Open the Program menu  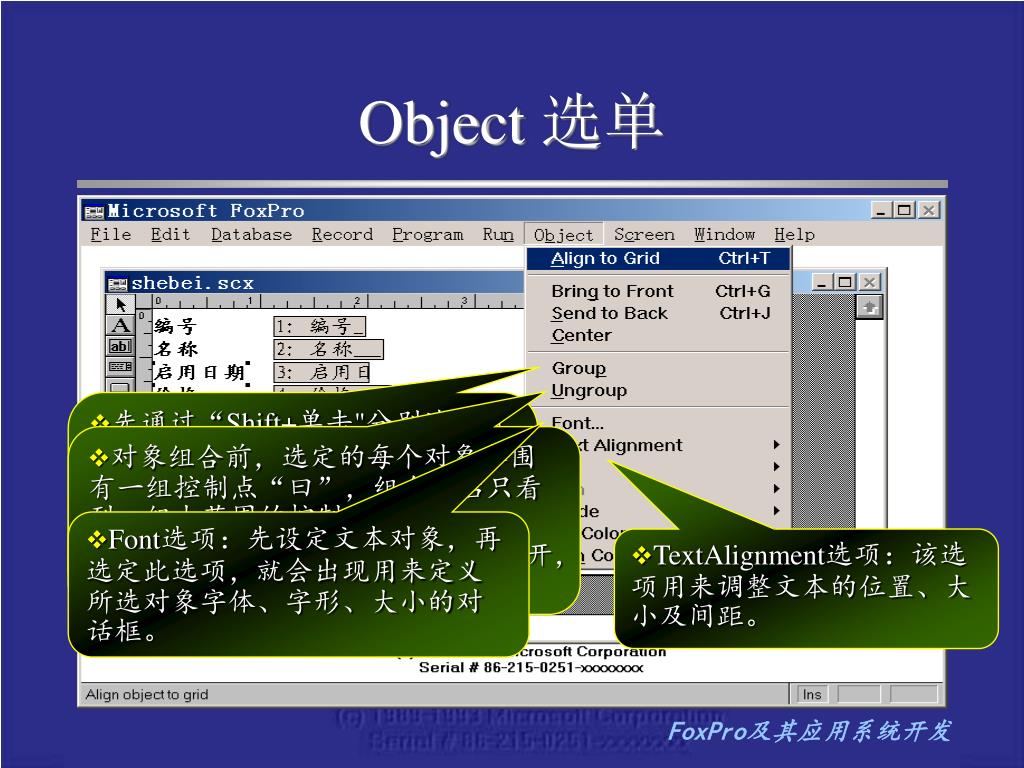point(428,234)
